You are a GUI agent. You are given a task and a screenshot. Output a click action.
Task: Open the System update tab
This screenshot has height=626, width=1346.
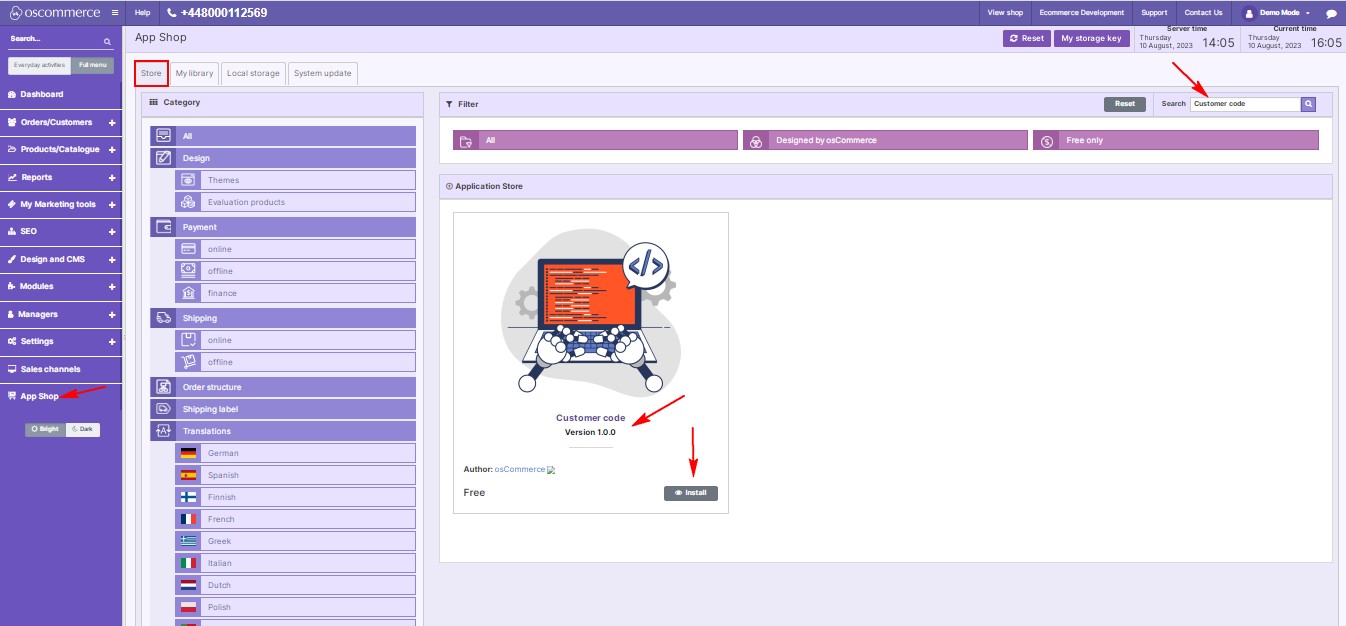tap(322, 73)
